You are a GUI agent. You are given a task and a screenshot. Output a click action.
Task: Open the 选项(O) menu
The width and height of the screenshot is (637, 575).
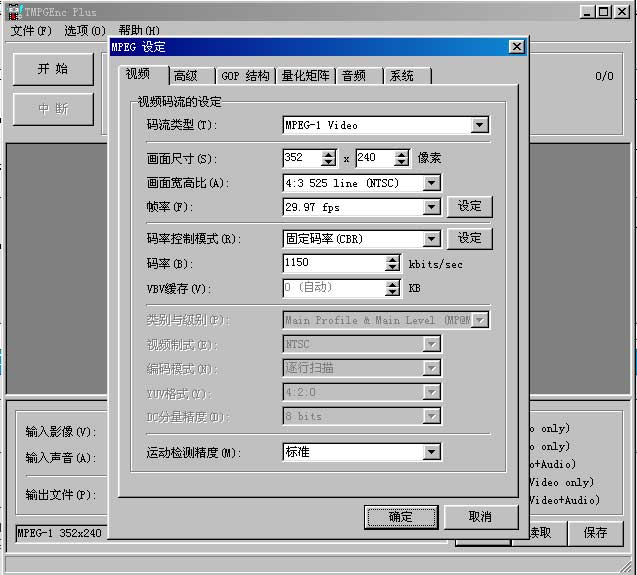click(x=85, y=30)
